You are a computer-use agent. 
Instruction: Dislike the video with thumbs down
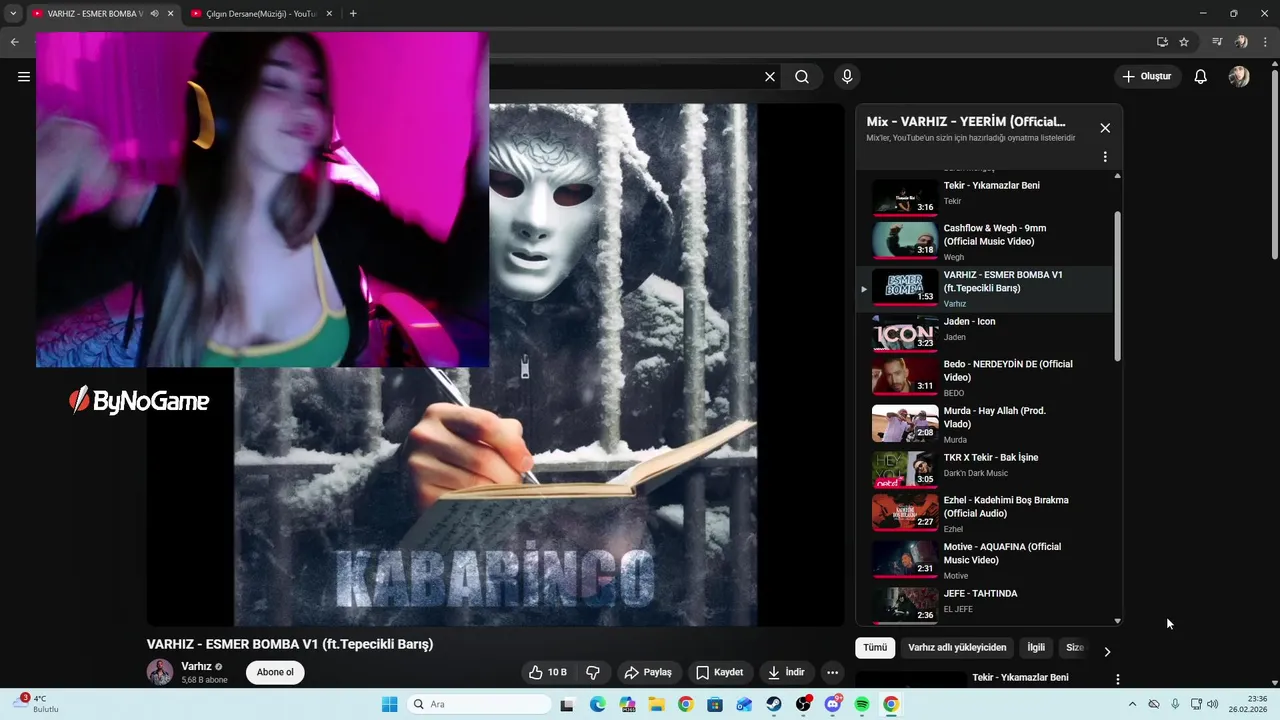593,672
